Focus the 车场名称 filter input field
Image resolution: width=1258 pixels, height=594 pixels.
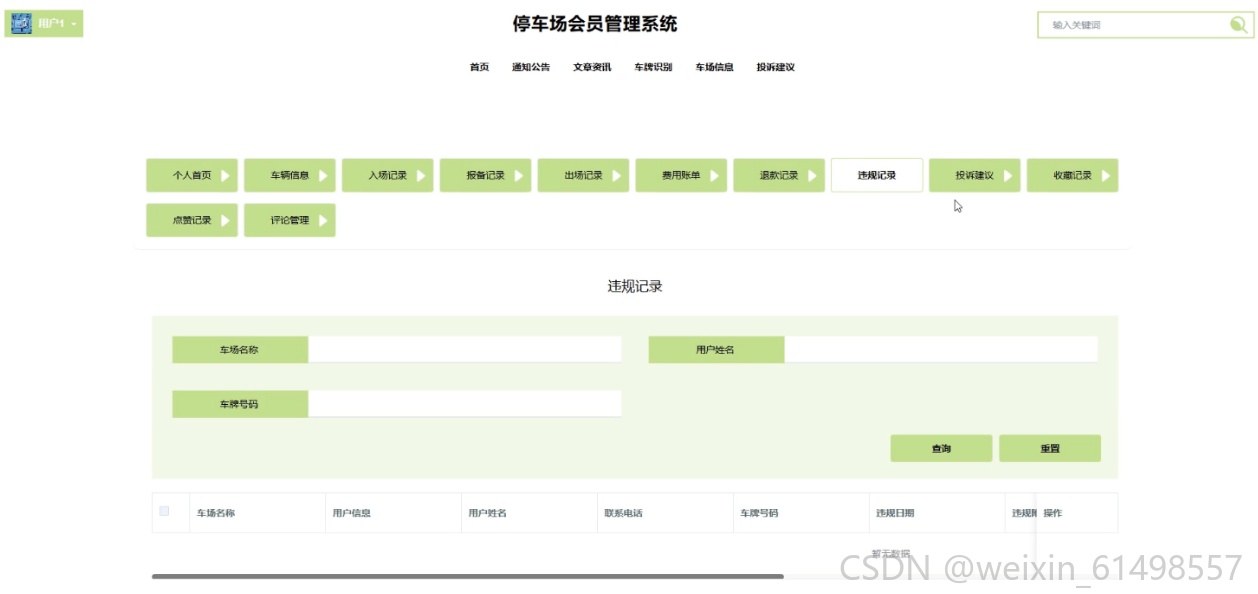tap(465, 350)
